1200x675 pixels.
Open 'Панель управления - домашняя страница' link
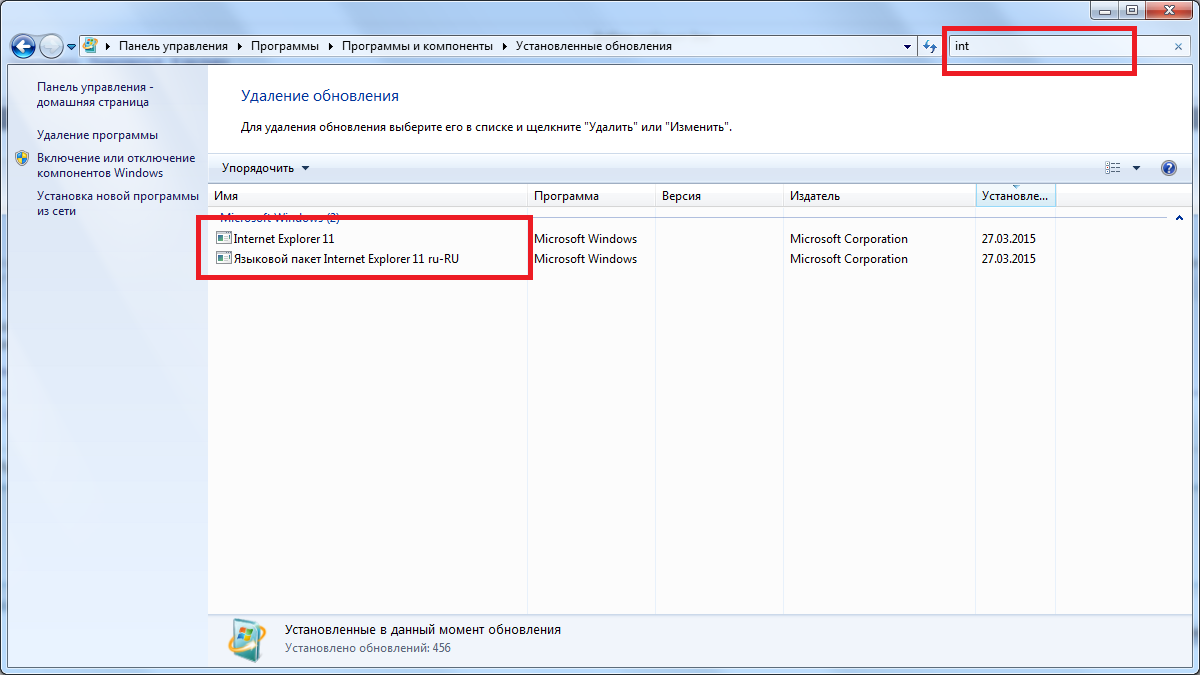tap(95, 94)
